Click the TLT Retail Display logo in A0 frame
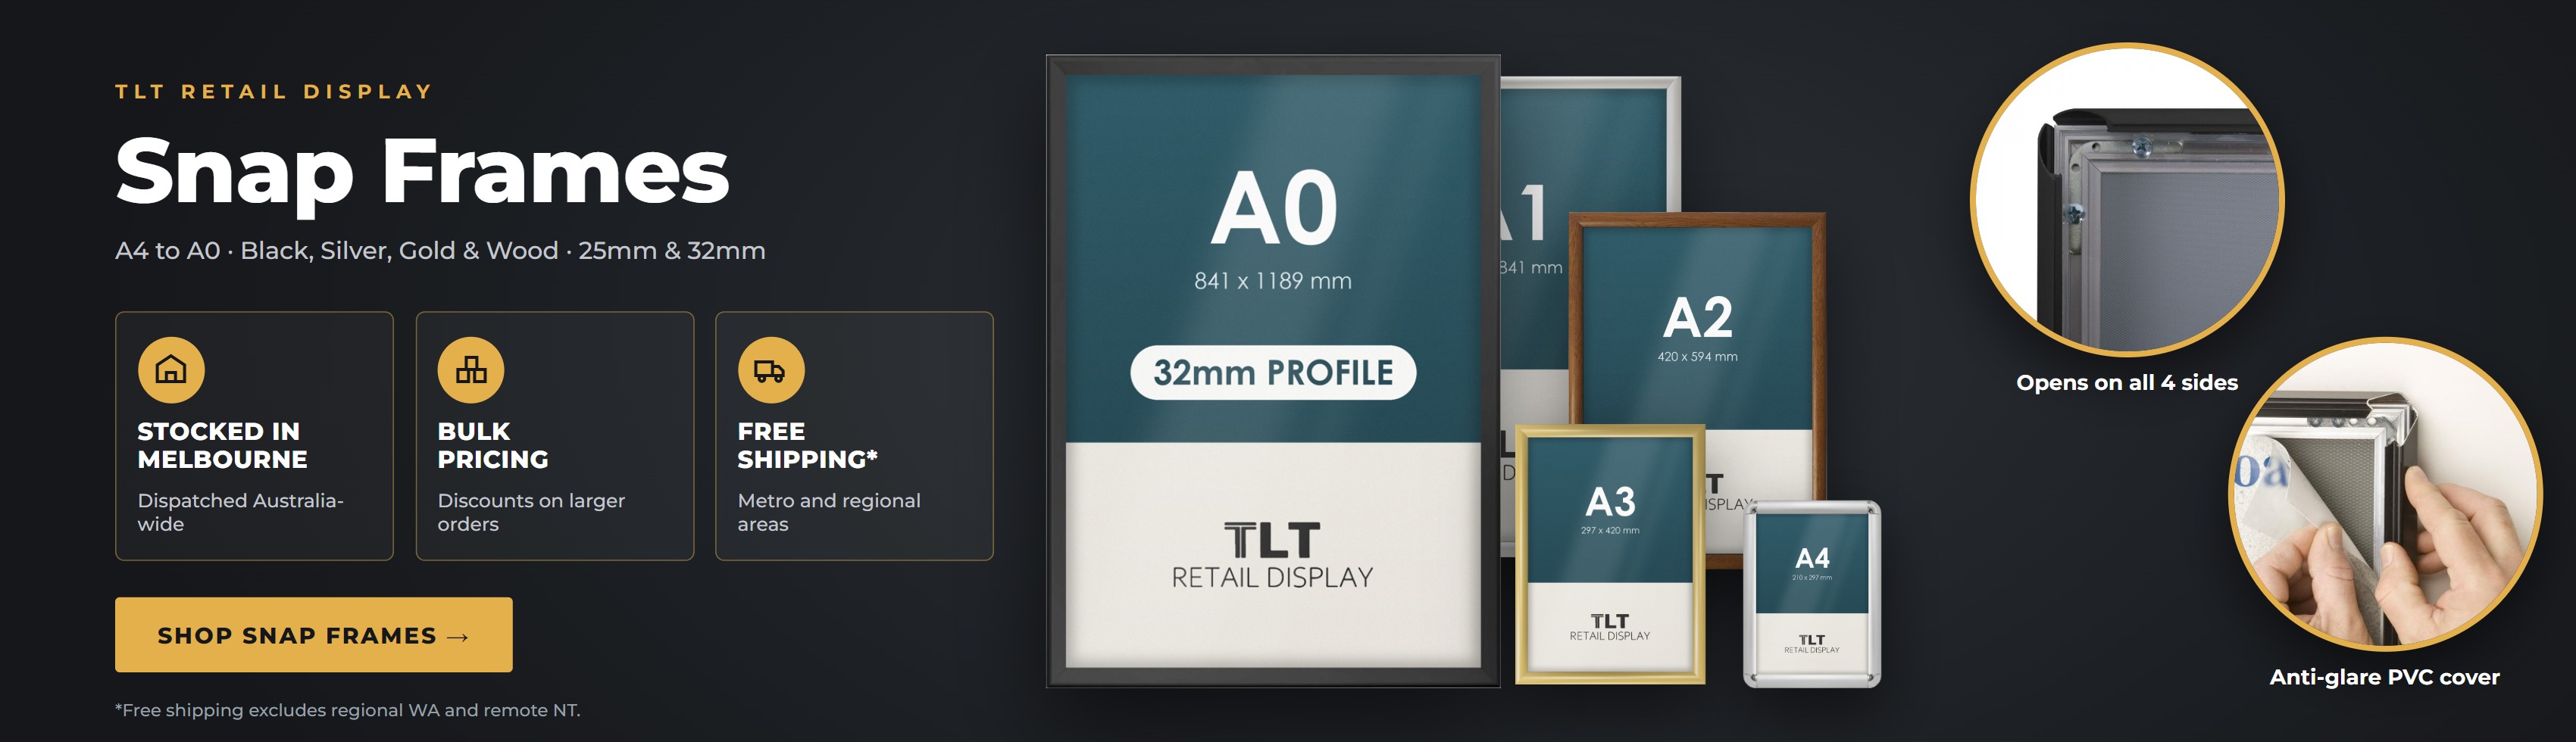Viewport: 2576px width, 742px height. pyautogui.click(x=1273, y=555)
